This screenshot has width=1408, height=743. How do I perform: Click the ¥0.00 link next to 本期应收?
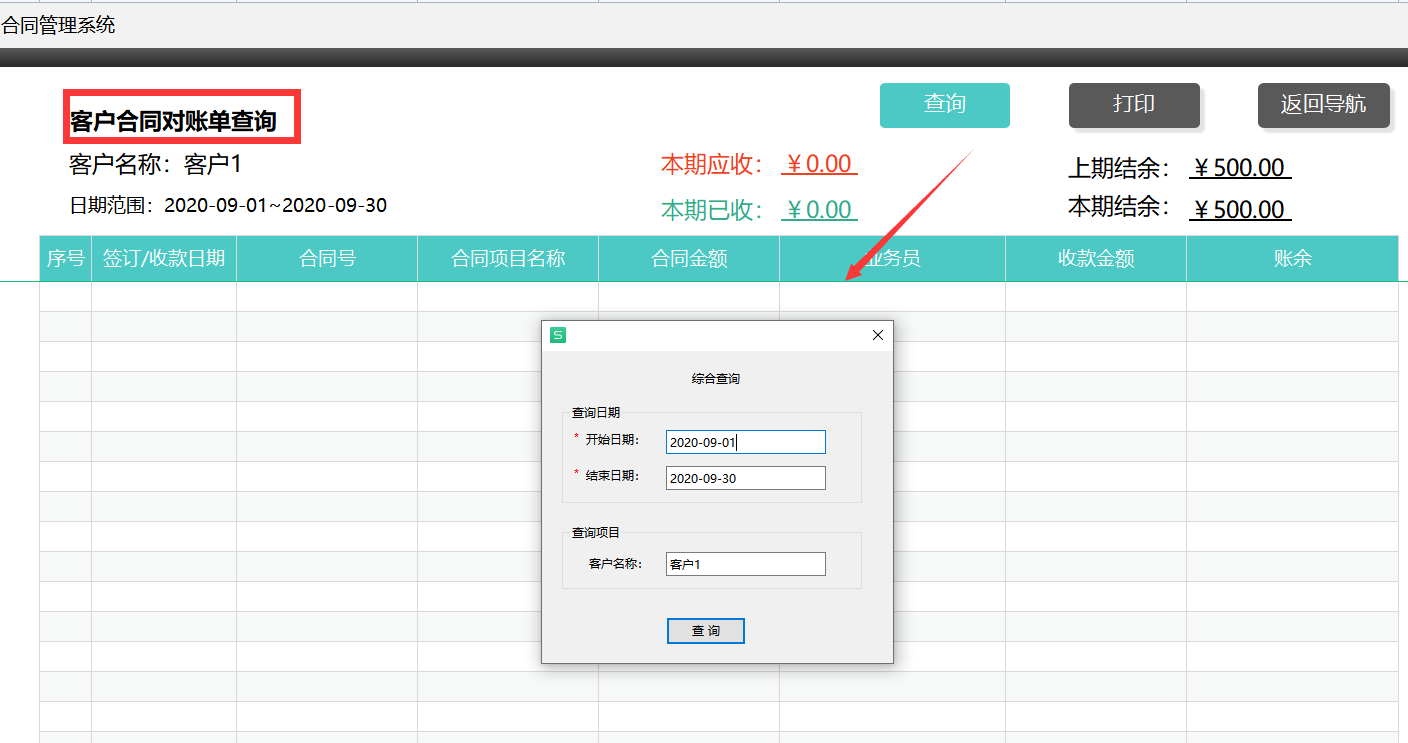[x=819, y=163]
